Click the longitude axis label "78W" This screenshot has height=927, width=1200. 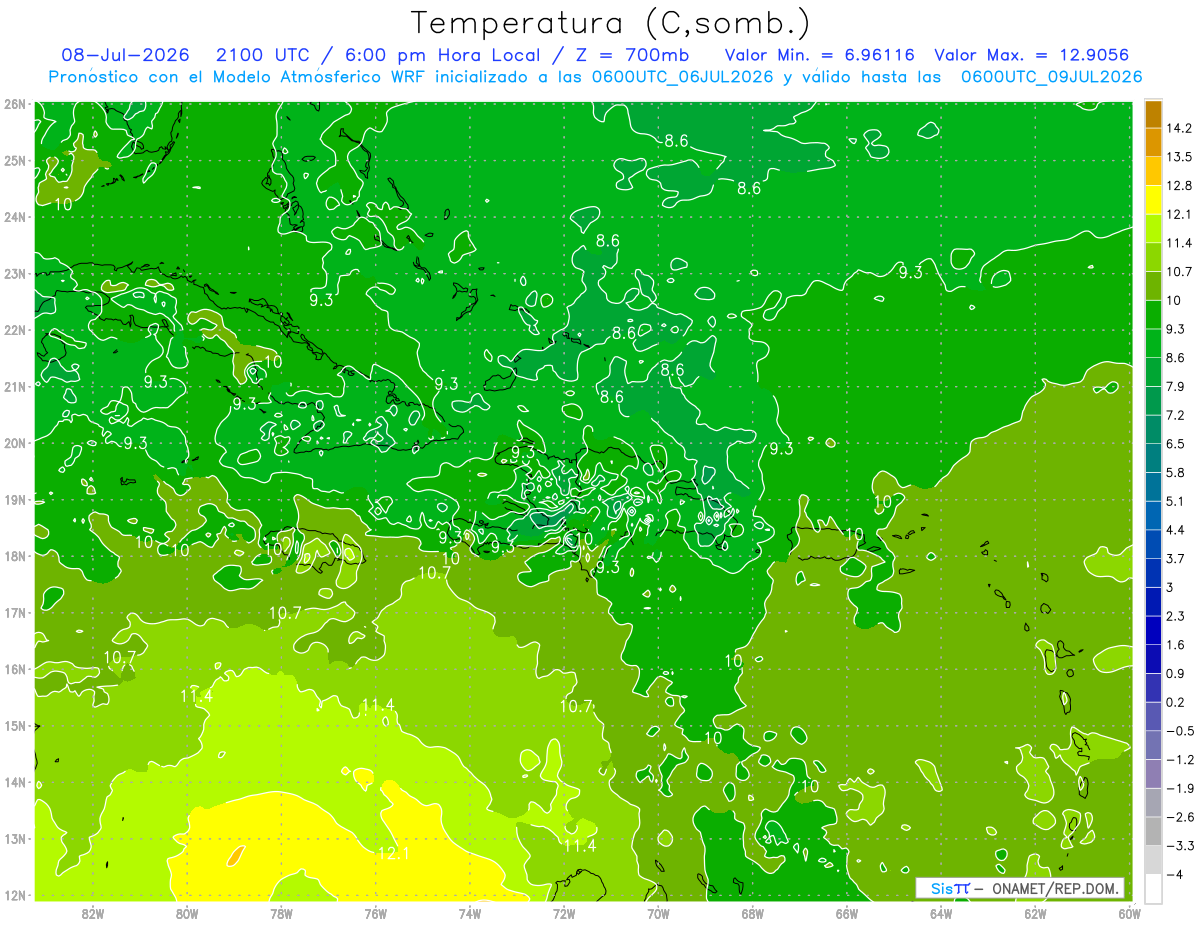tap(281, 912)
